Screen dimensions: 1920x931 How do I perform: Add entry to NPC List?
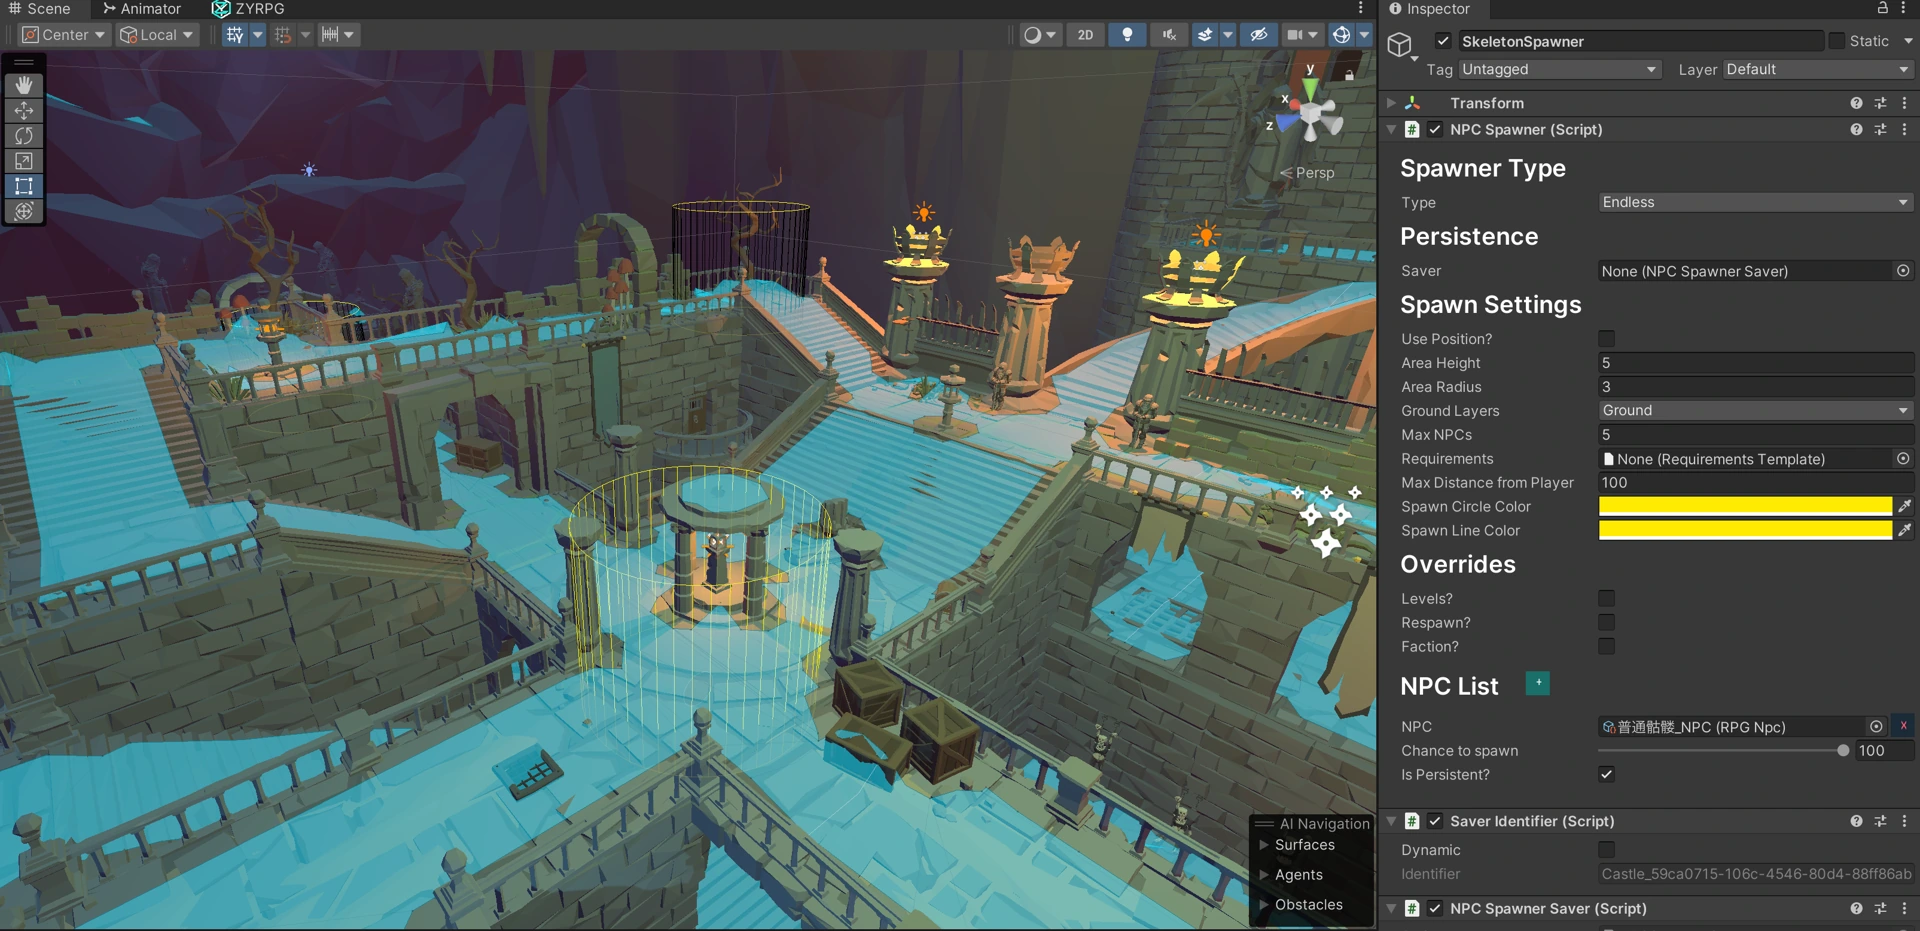tap(1538, 683)
